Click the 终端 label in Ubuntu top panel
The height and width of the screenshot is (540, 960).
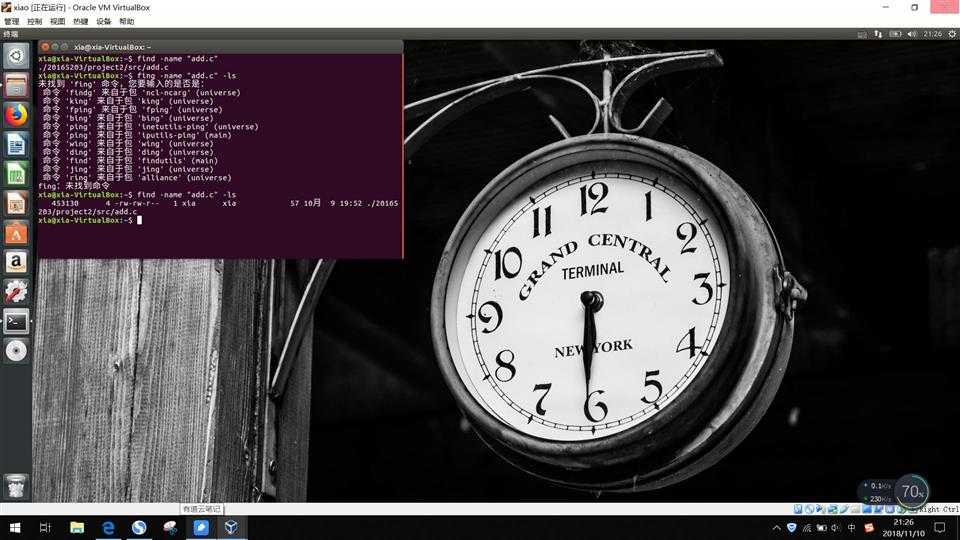click(x=10, y=34)
